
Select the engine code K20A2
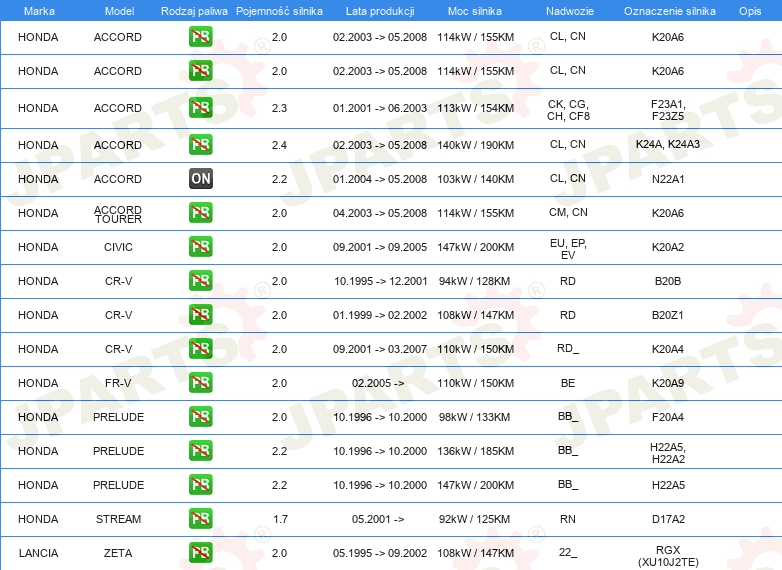[668, 247]
